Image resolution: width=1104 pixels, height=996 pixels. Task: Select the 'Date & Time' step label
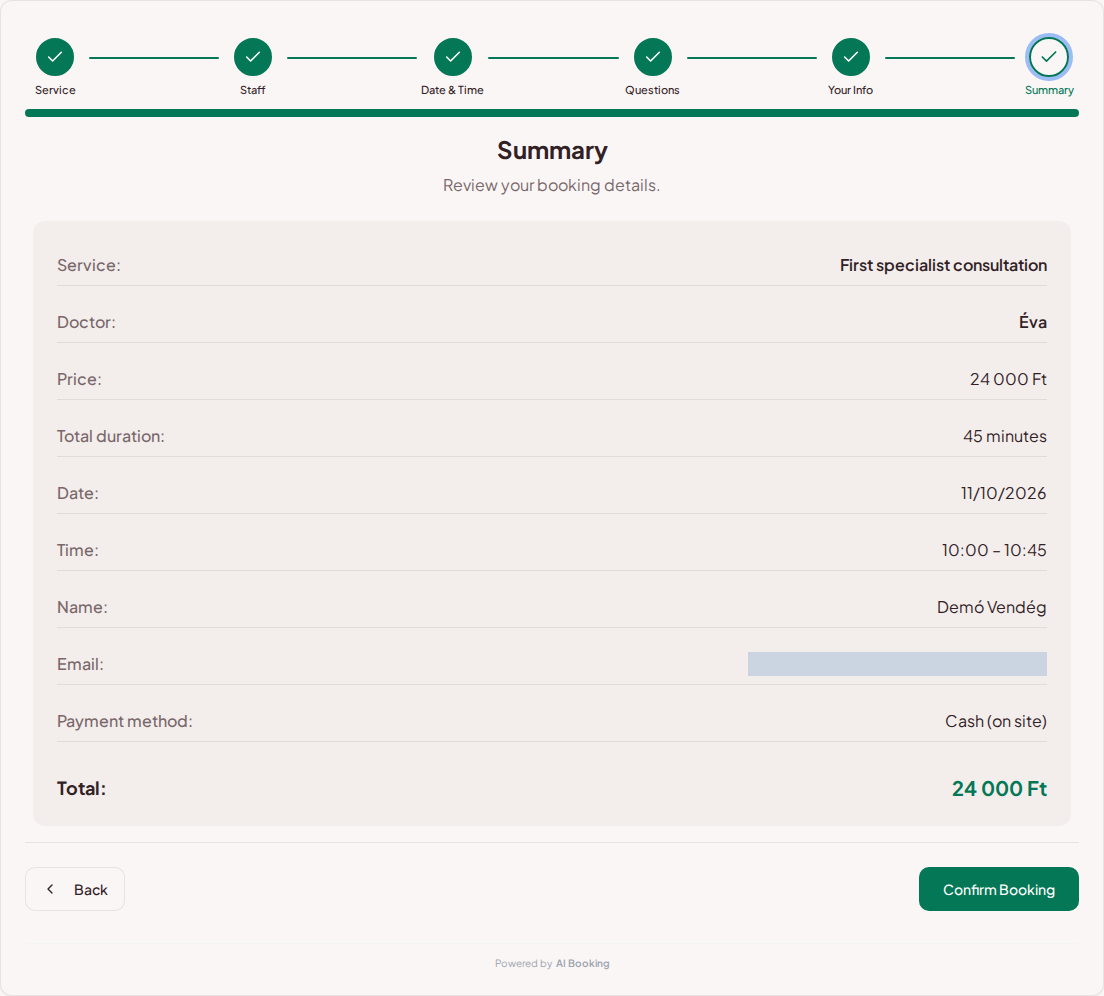[452, 90]
